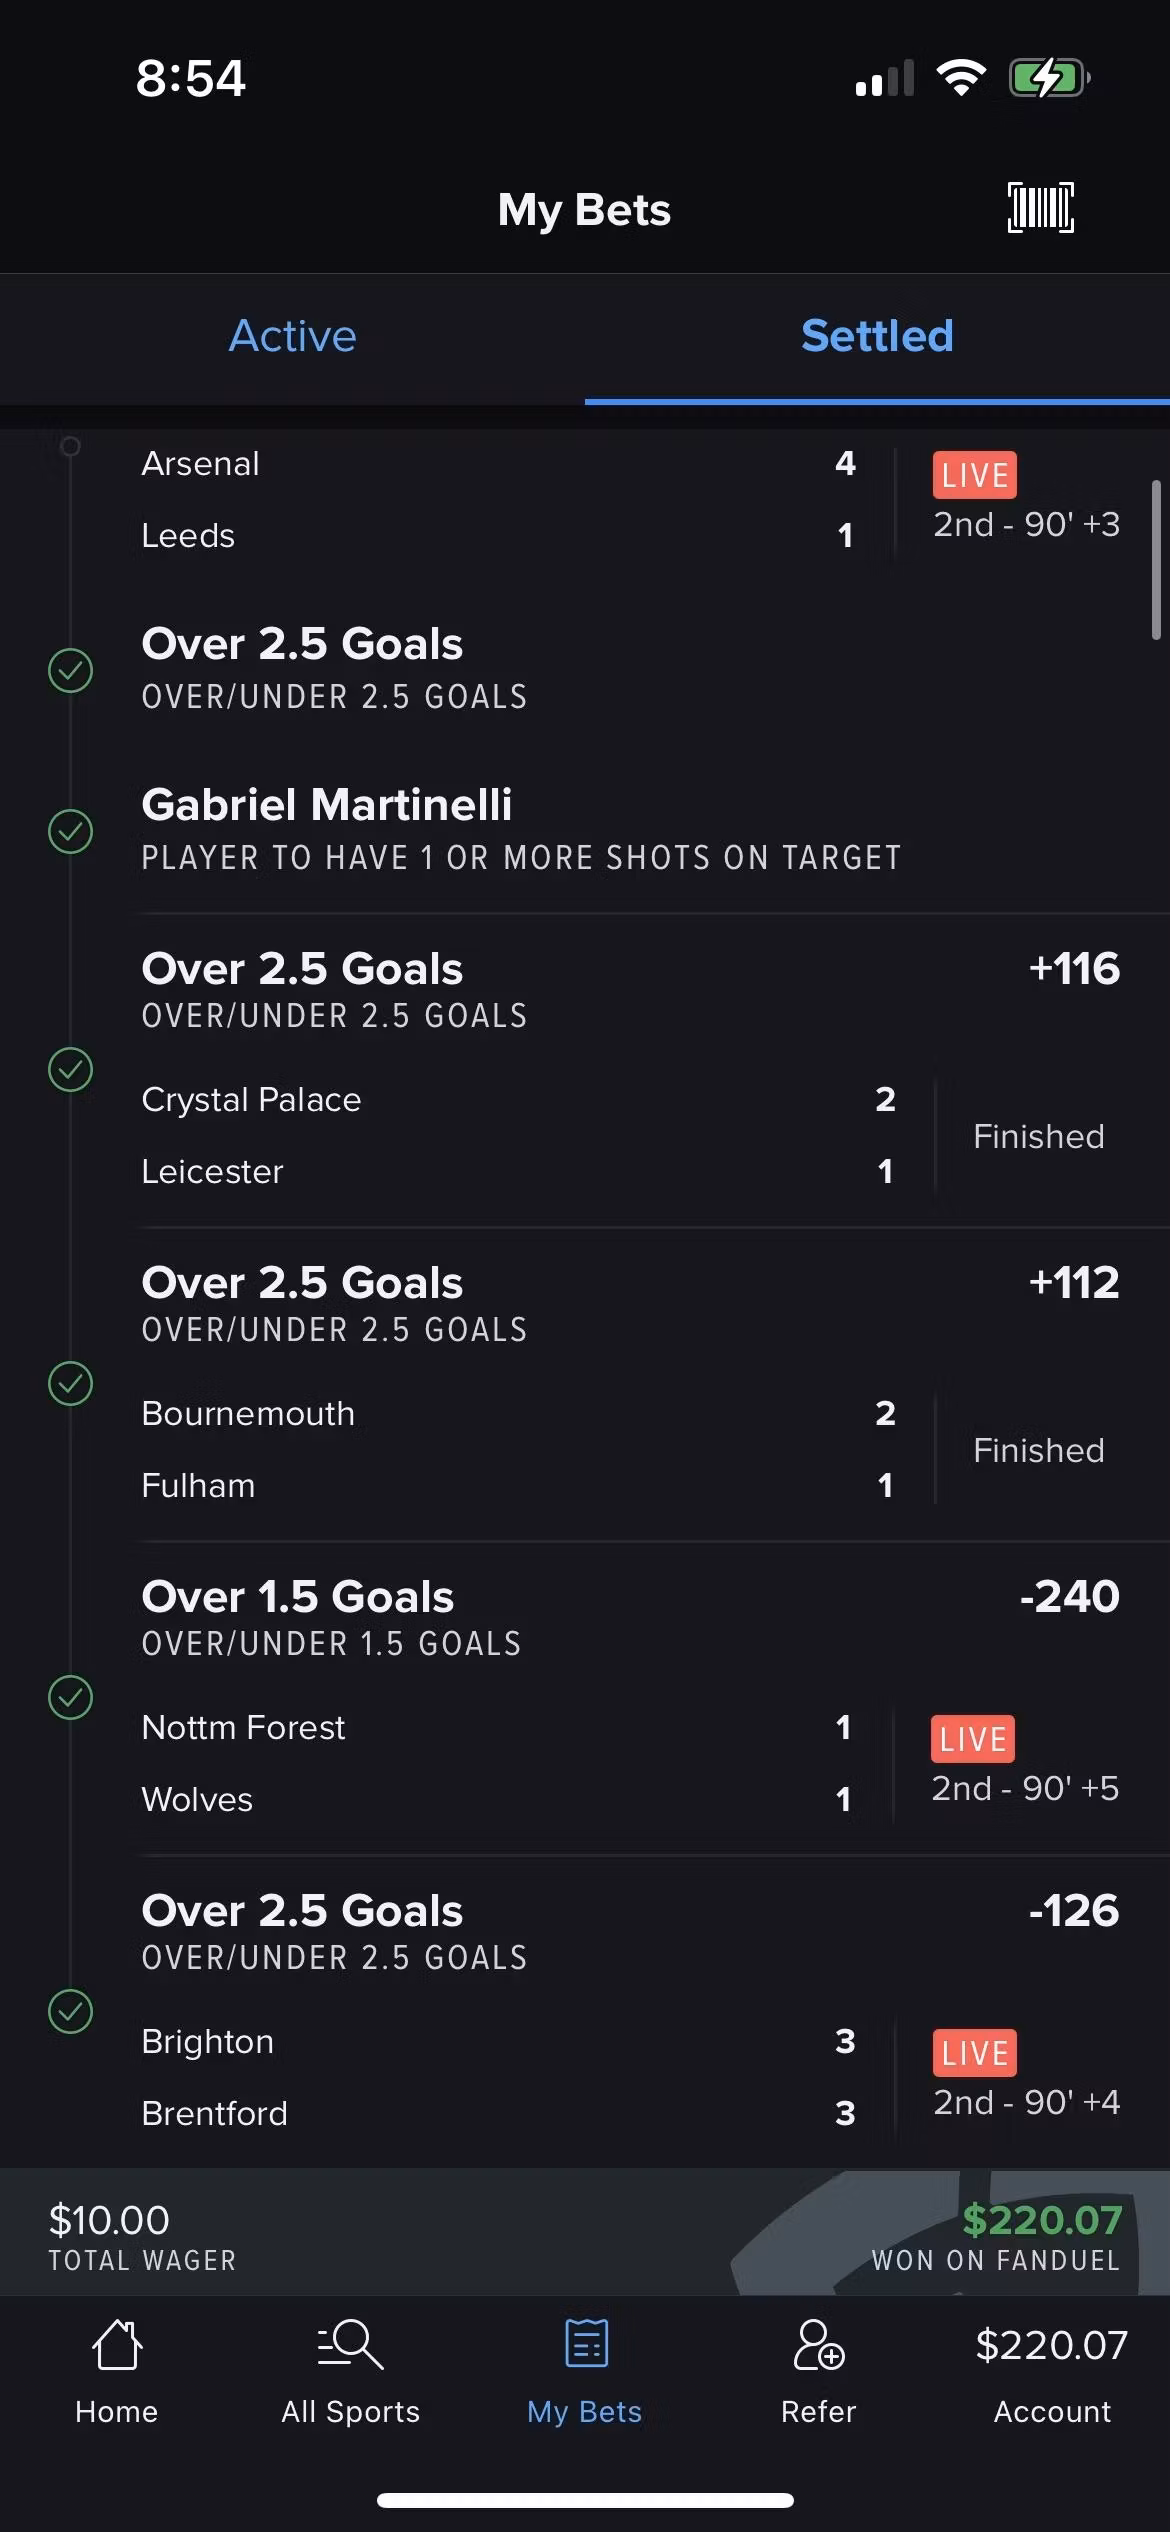Screen dimensions: 1170x2532
Task: Open the Refer a friend icon
Action: coord(818,2345)
